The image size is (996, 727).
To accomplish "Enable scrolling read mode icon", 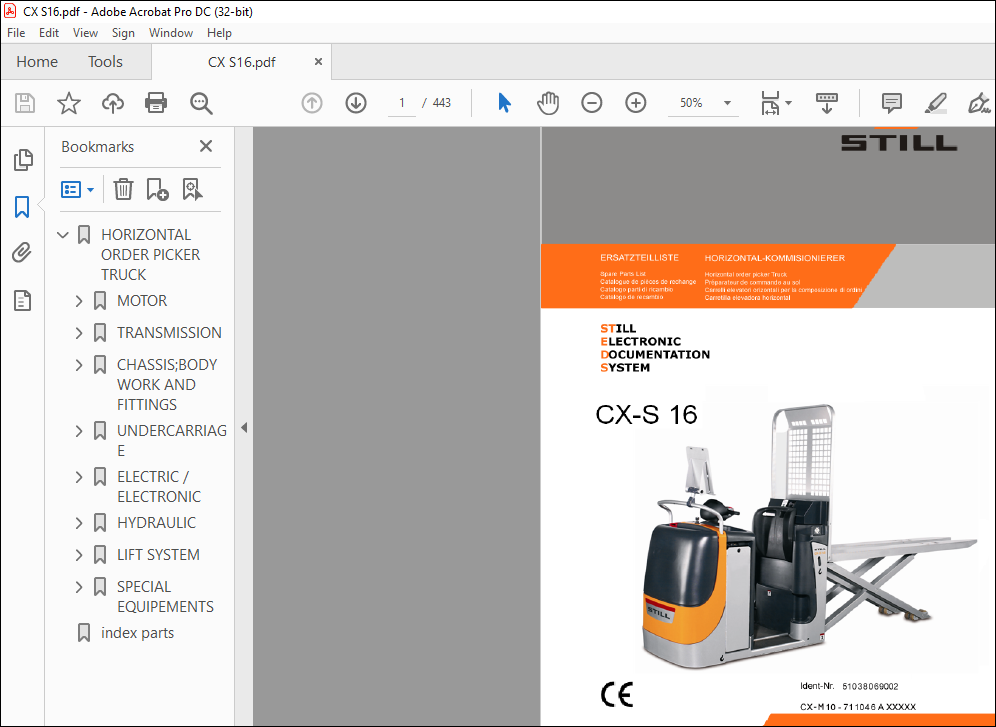I will [x=826, y=103].
